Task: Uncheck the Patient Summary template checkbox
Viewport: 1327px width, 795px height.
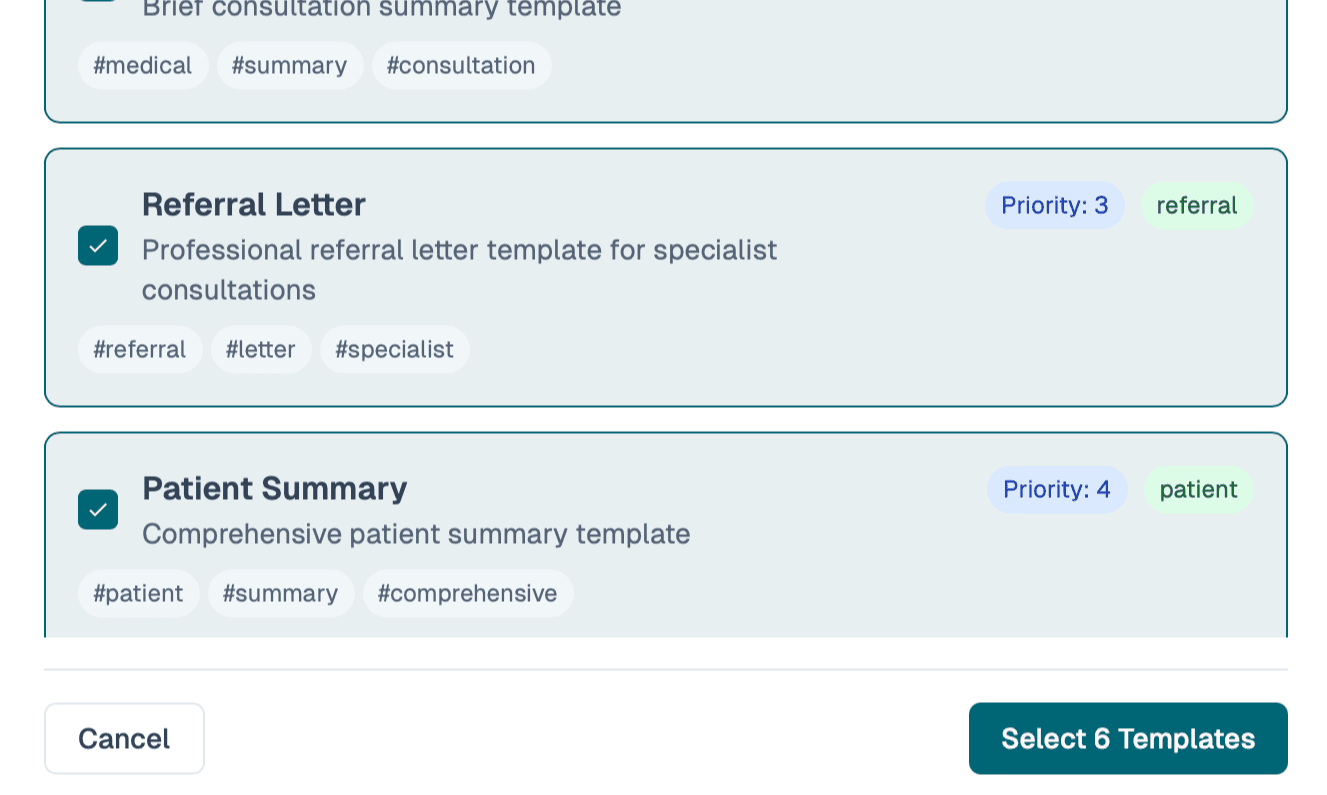Action: pos(97,509)
